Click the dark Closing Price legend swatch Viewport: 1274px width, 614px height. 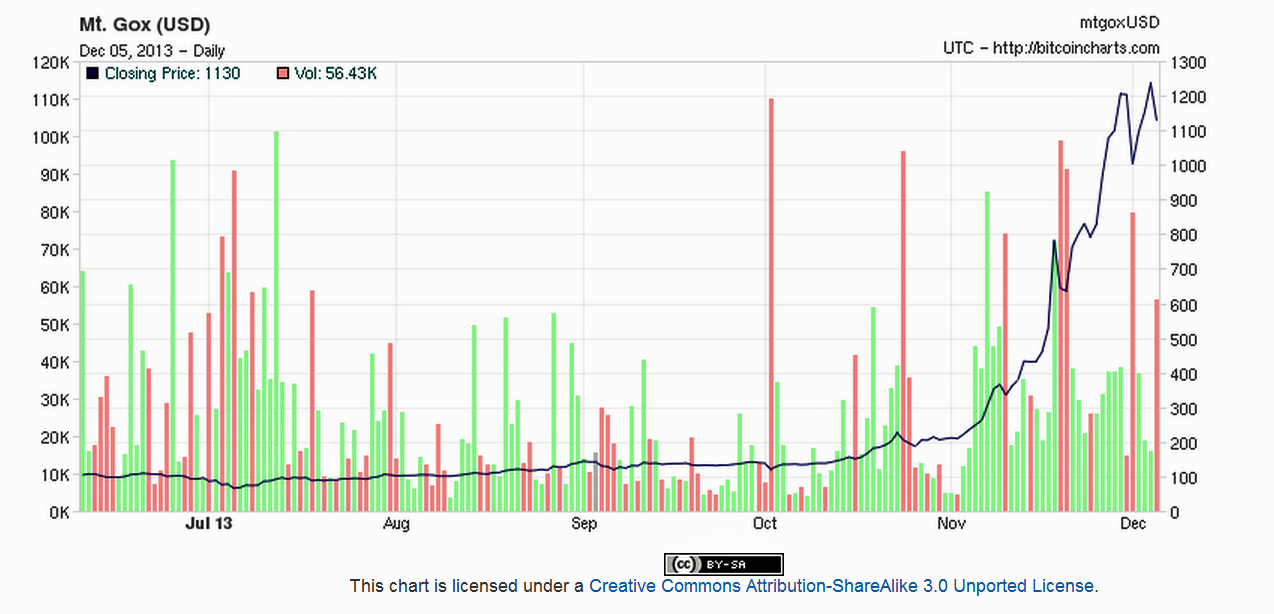[x=93, y=73]
